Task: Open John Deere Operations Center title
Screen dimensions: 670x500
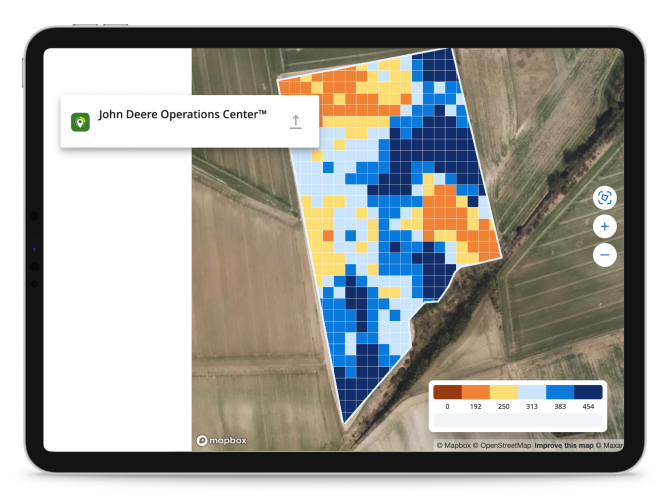Action: [x=183, y=115]
